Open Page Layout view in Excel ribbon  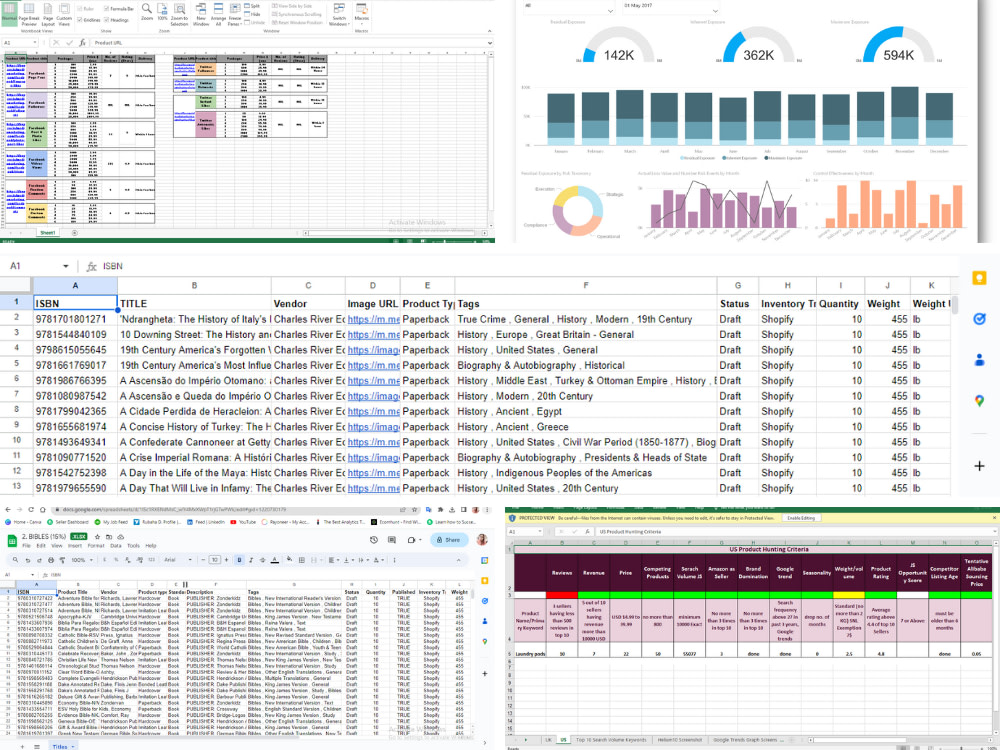point(48,14)
